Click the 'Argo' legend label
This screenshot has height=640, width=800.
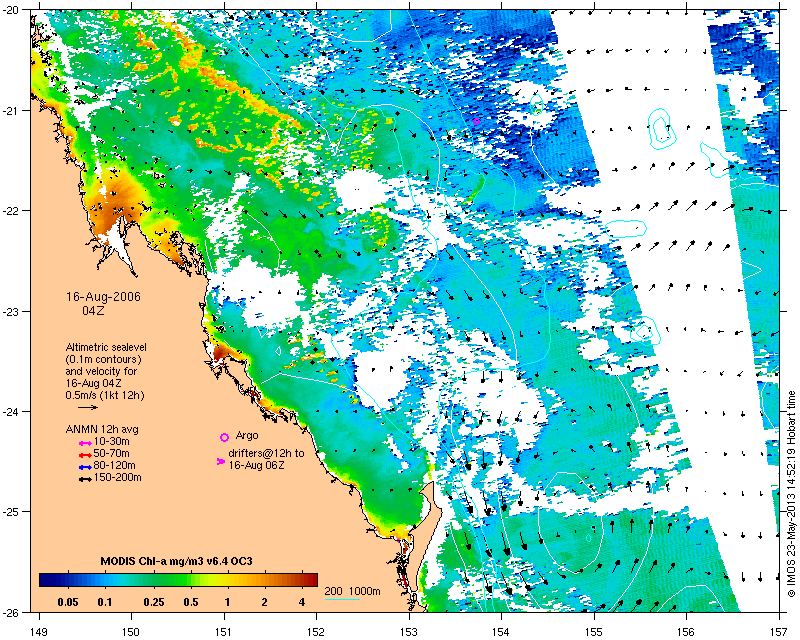click(247, 436)
